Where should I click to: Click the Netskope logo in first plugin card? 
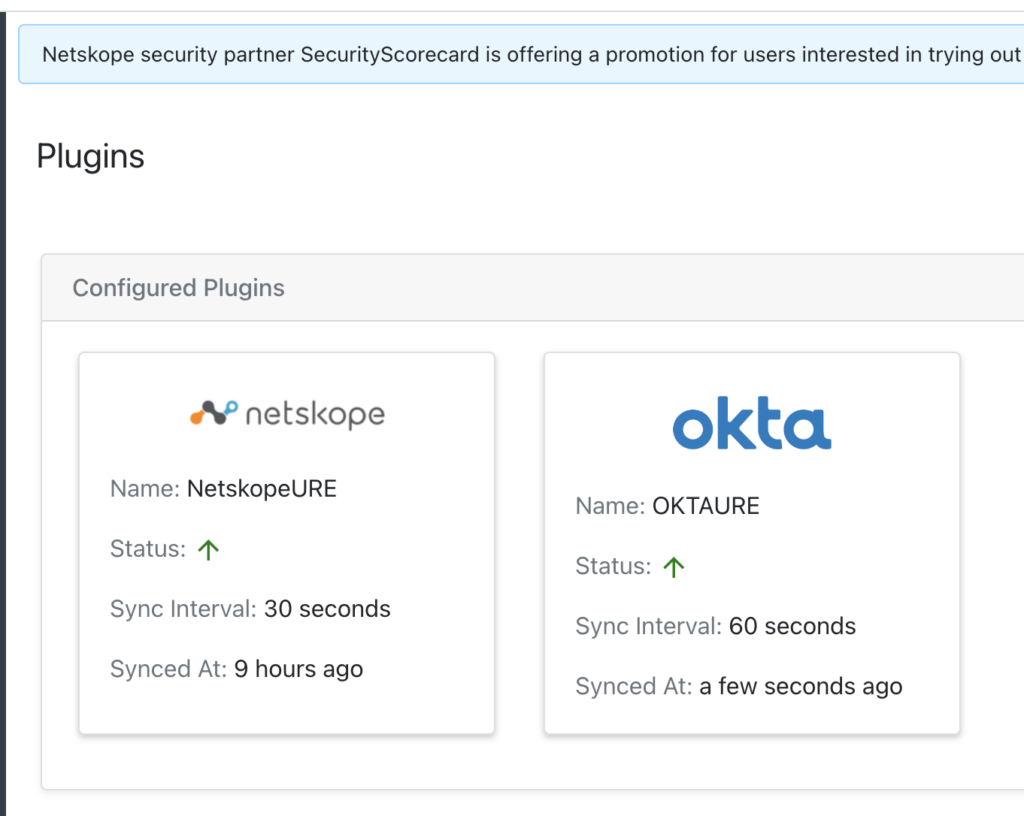click(x=287, y=414)
